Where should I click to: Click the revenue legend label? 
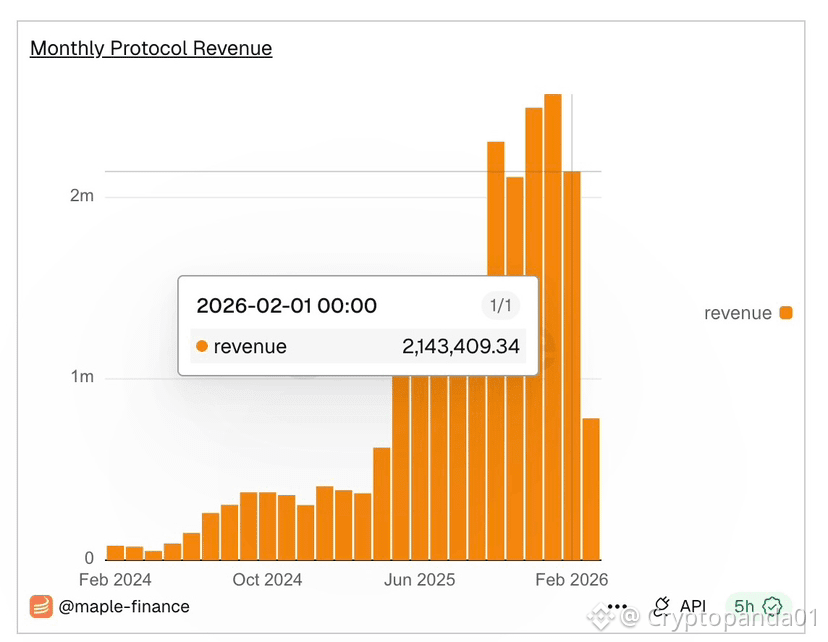tap(738, 313)
